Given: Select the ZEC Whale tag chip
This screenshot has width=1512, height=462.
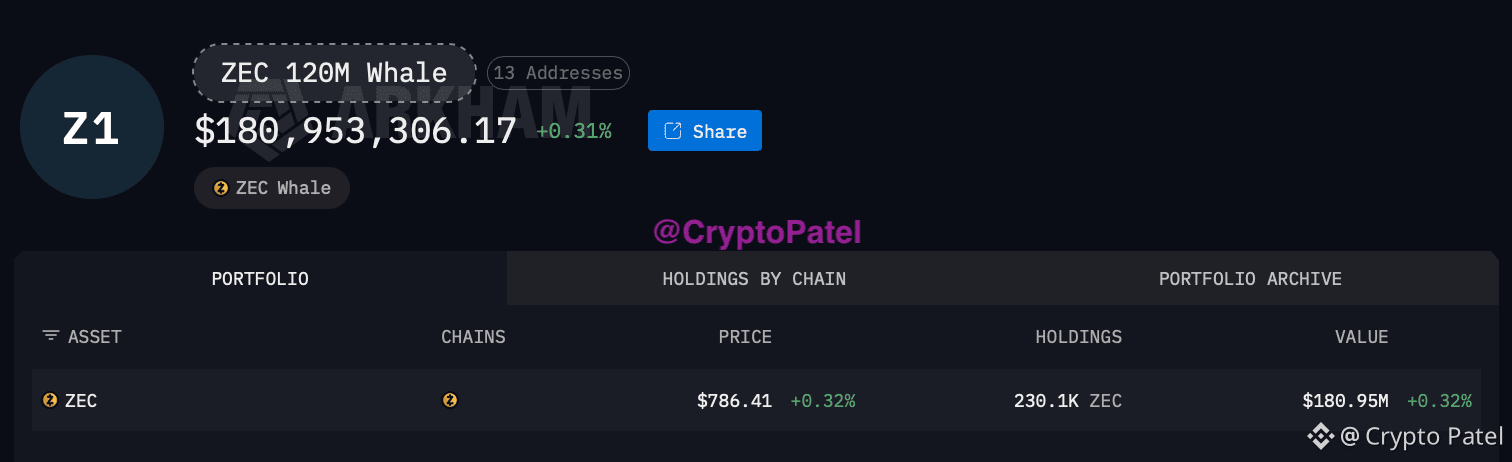Looking at the screenshot, I should tap(272, 188).
